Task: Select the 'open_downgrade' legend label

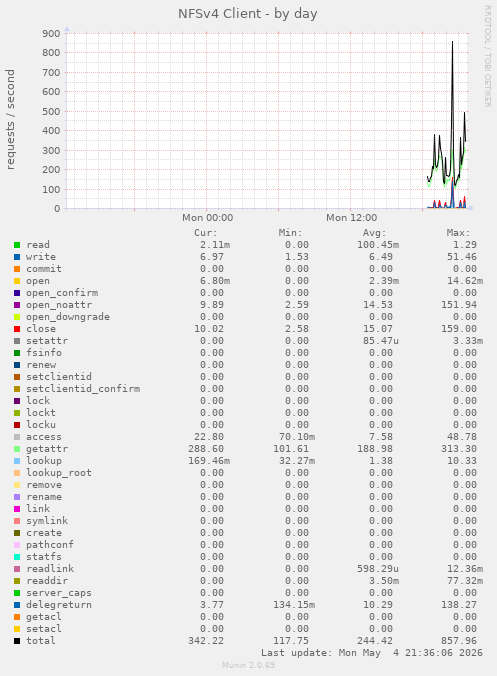Action: pos(68,317)
